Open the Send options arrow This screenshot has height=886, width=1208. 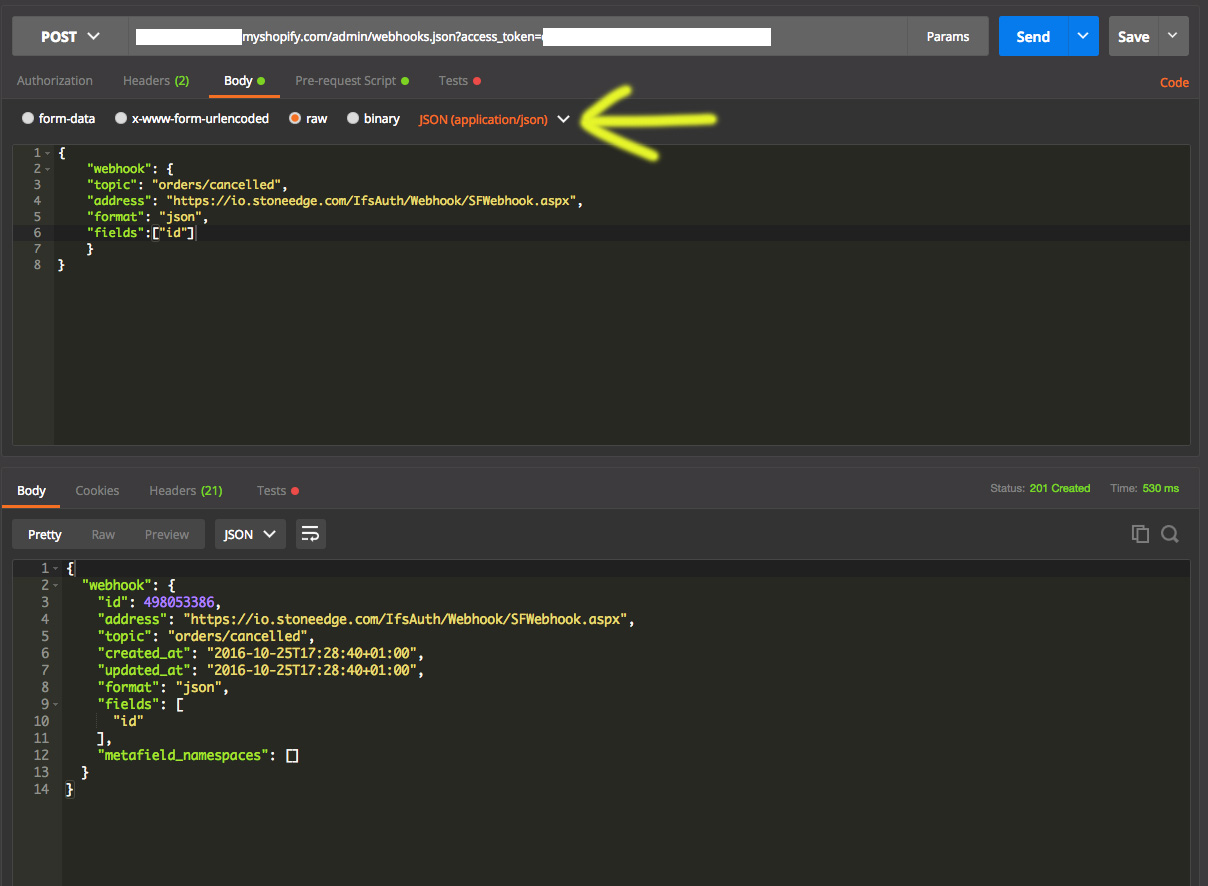coord(1083,36)
